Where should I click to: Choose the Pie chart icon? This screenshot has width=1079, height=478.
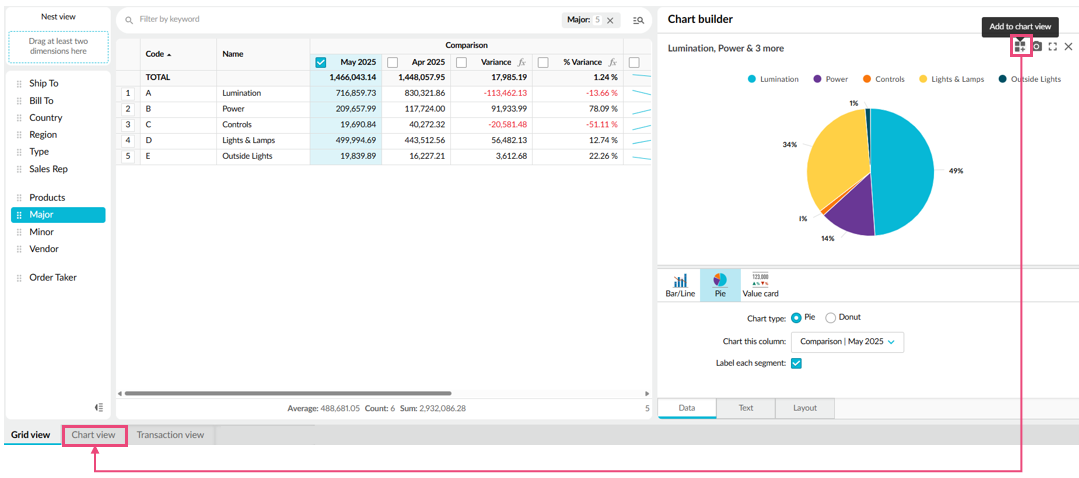720,285
